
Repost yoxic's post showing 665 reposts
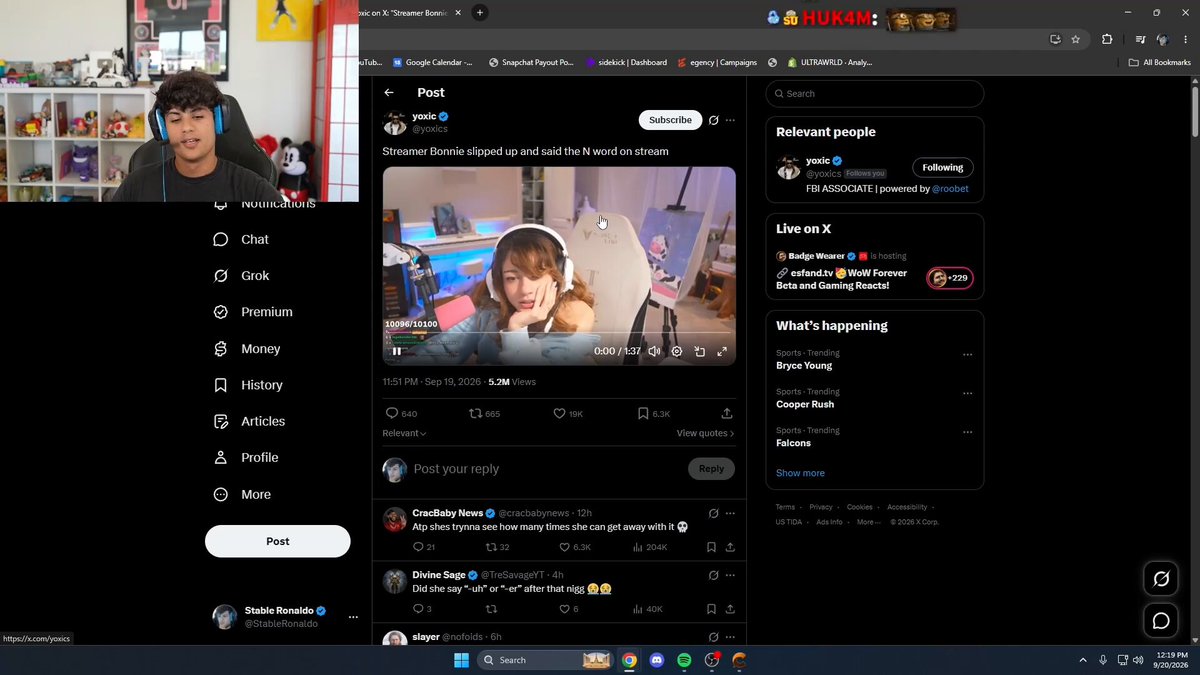(x=485, y=413)
